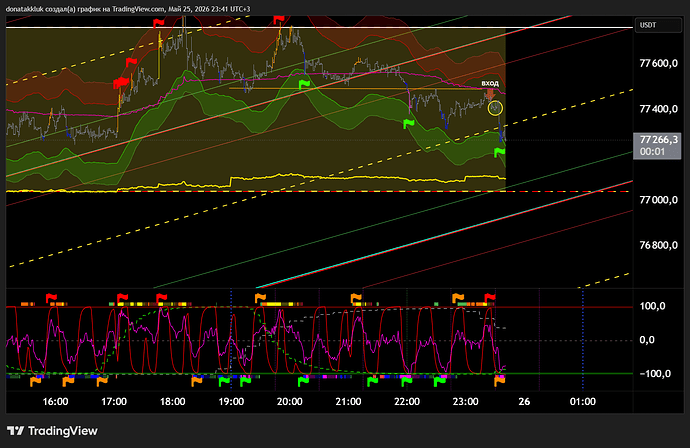Screen dimensions: 690x448
Task: Click the 17:00 time axis label
Action: coord(114,401)
